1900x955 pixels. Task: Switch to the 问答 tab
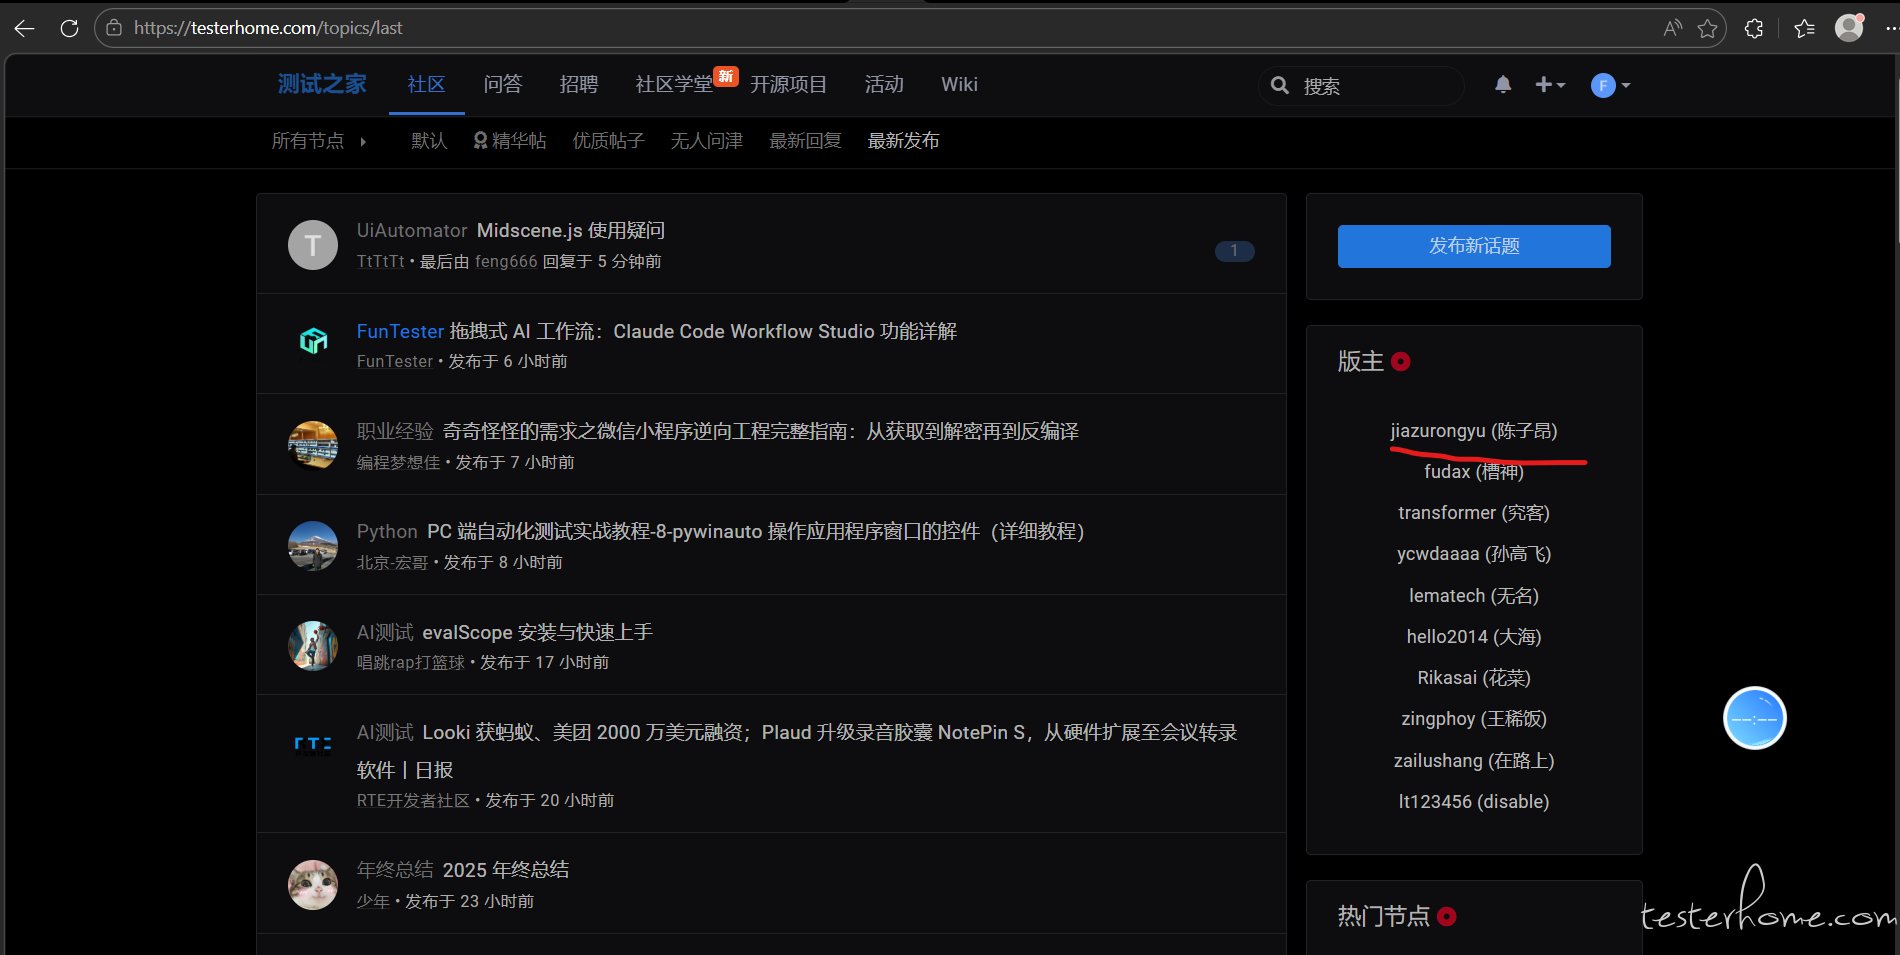pos(502,85)
